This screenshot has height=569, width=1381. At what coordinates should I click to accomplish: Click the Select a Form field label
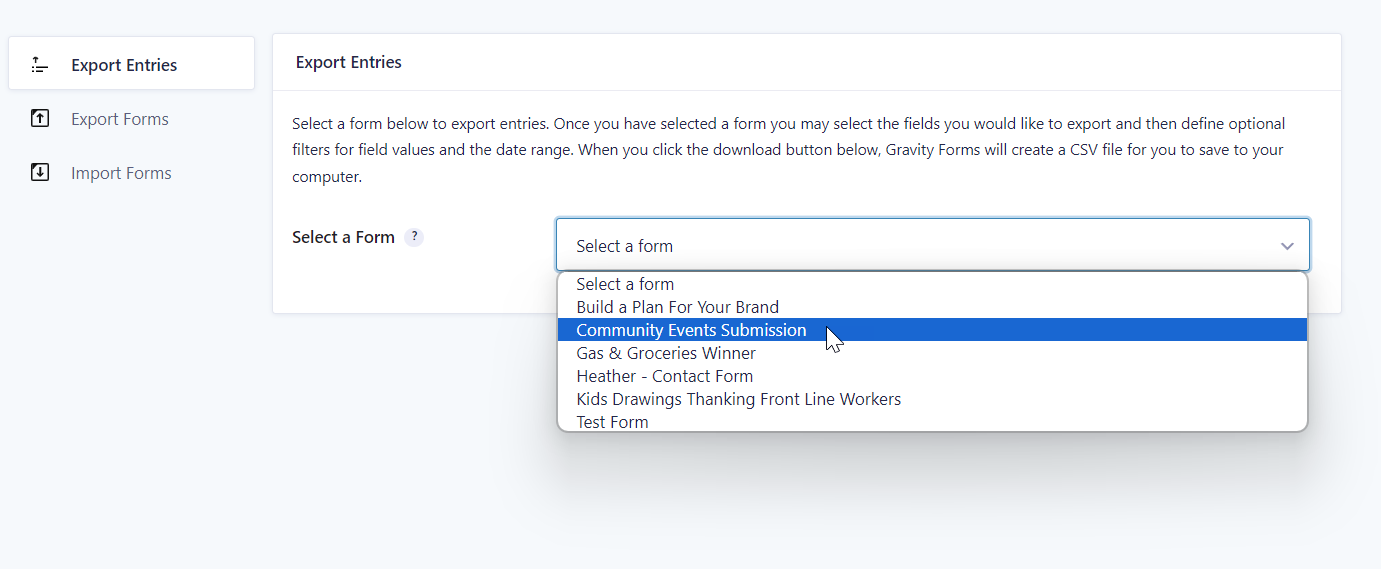[x=343, y=237]
